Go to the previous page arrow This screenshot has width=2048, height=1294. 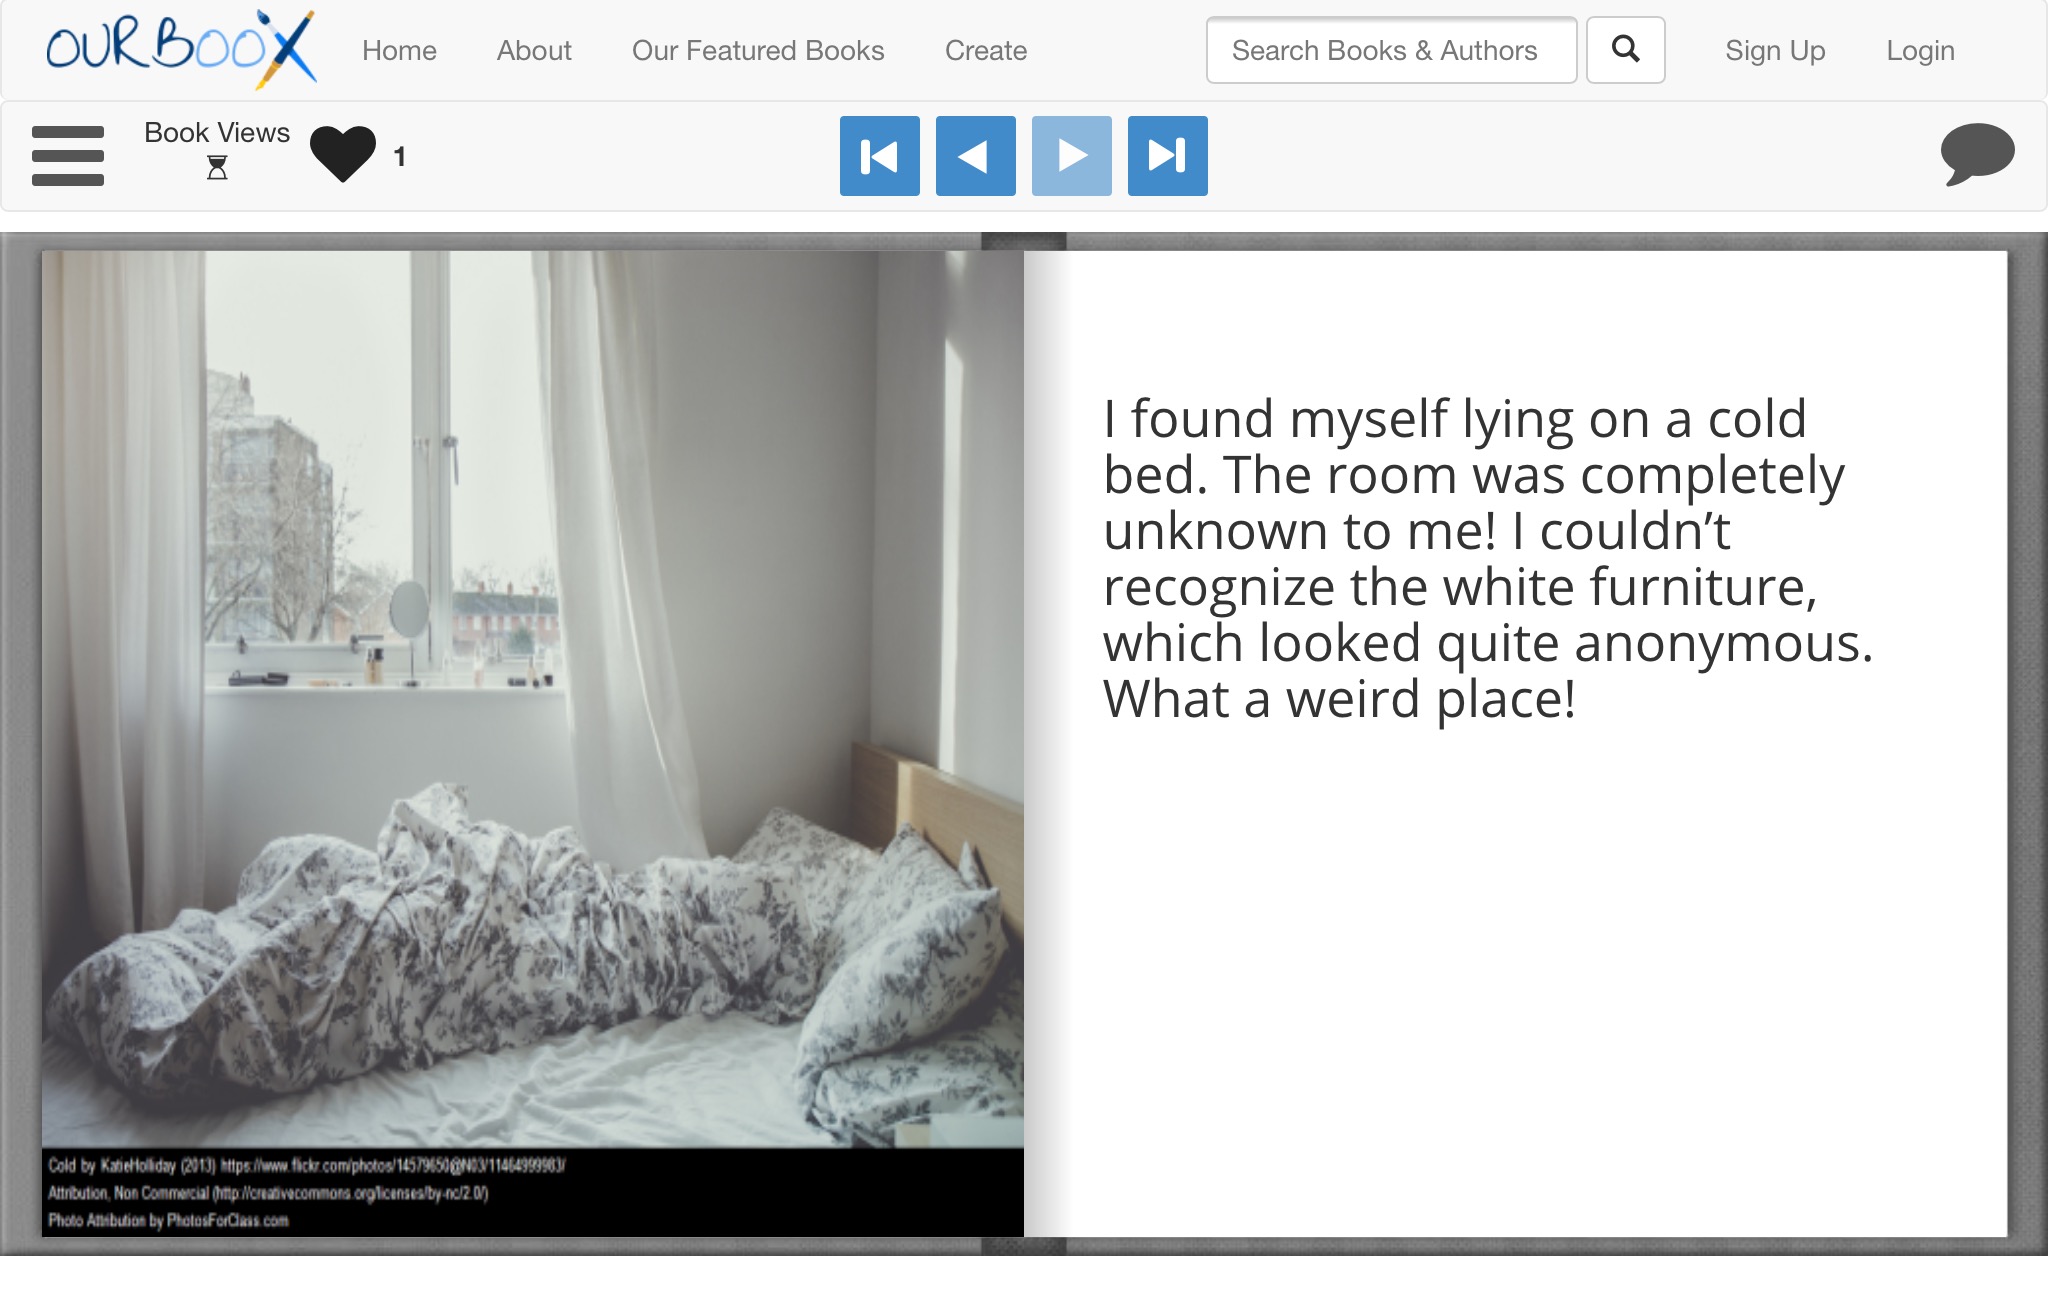coord(975,156)
